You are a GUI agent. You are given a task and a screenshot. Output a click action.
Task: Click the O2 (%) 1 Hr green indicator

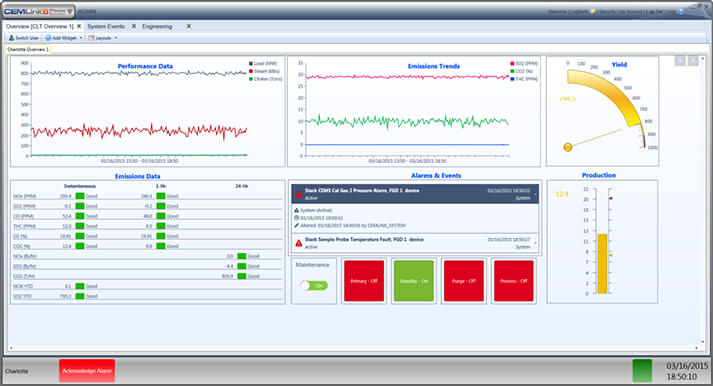tap(161, 236)
